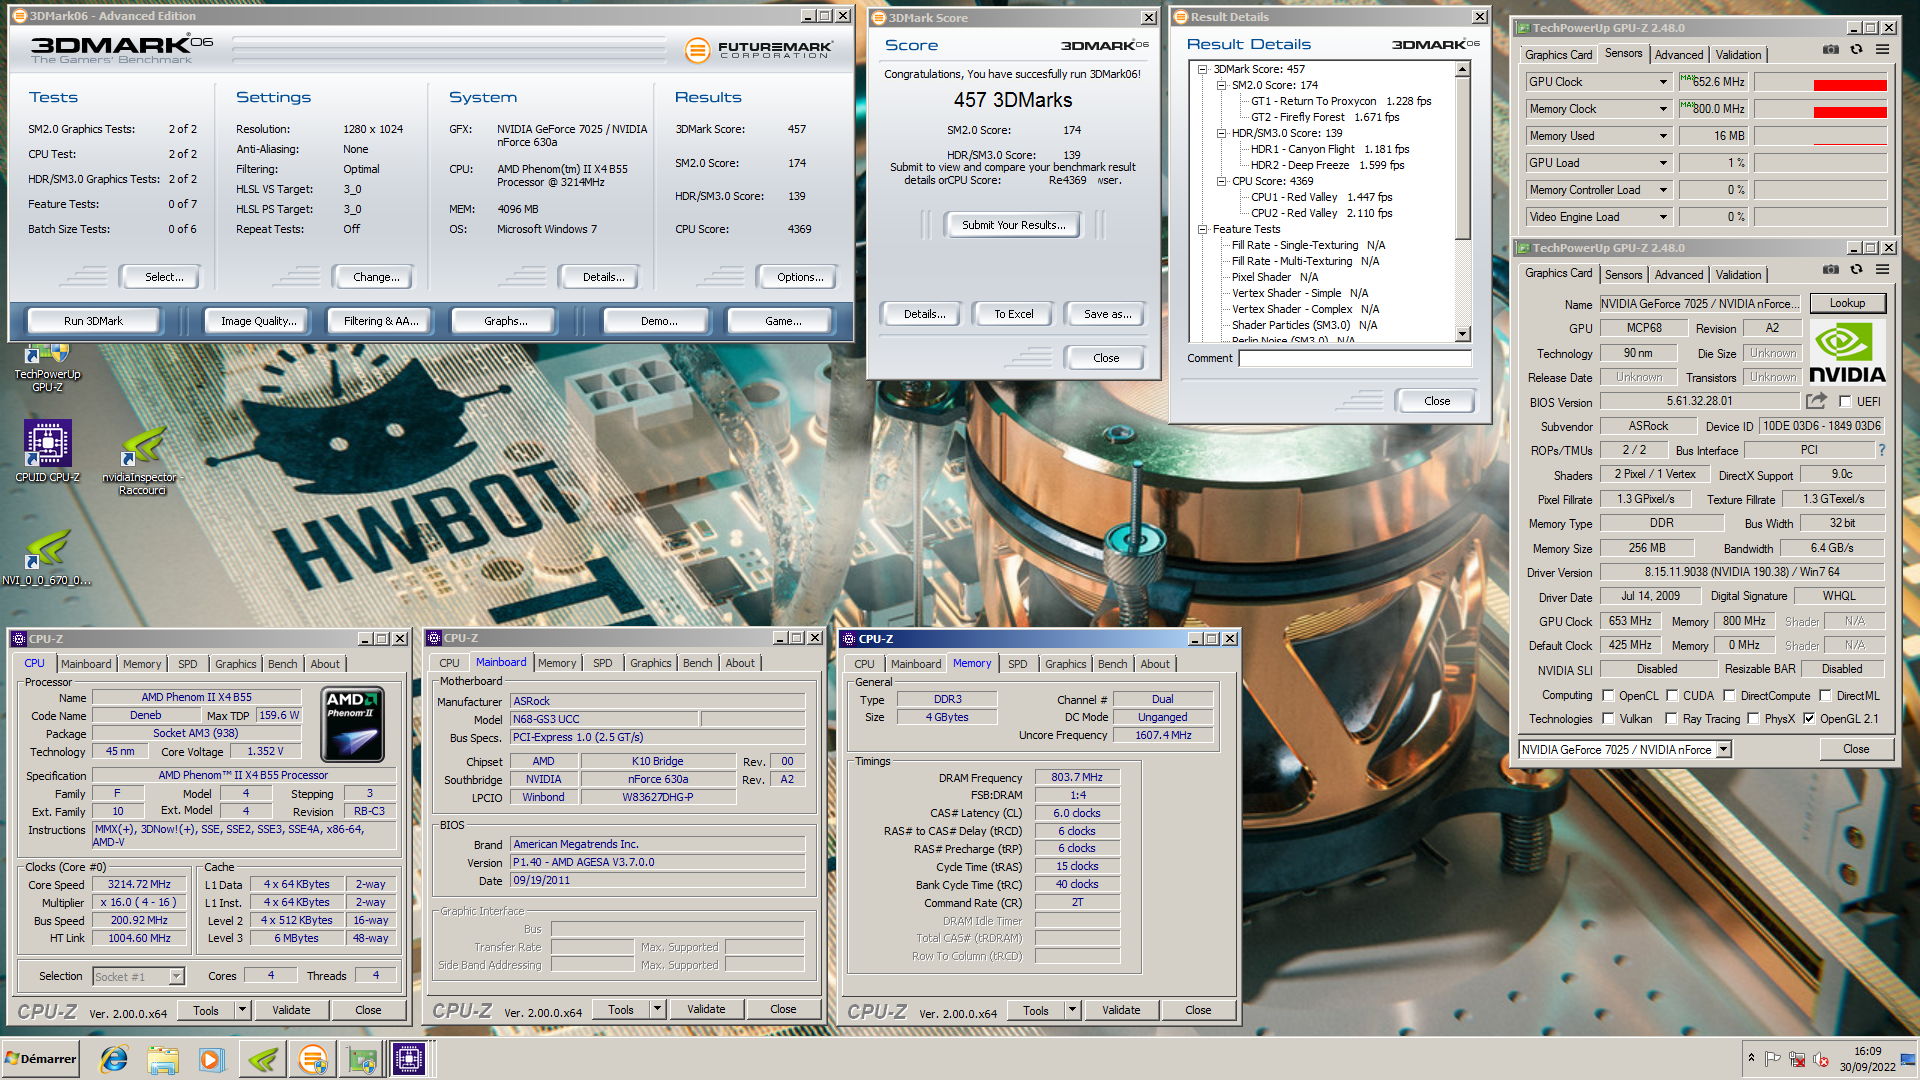Image resolution: width=1920 pixels, height=1080 pixels.
Task: Open GPU Clock sensor dropdown
Action: click(1664, 82)
